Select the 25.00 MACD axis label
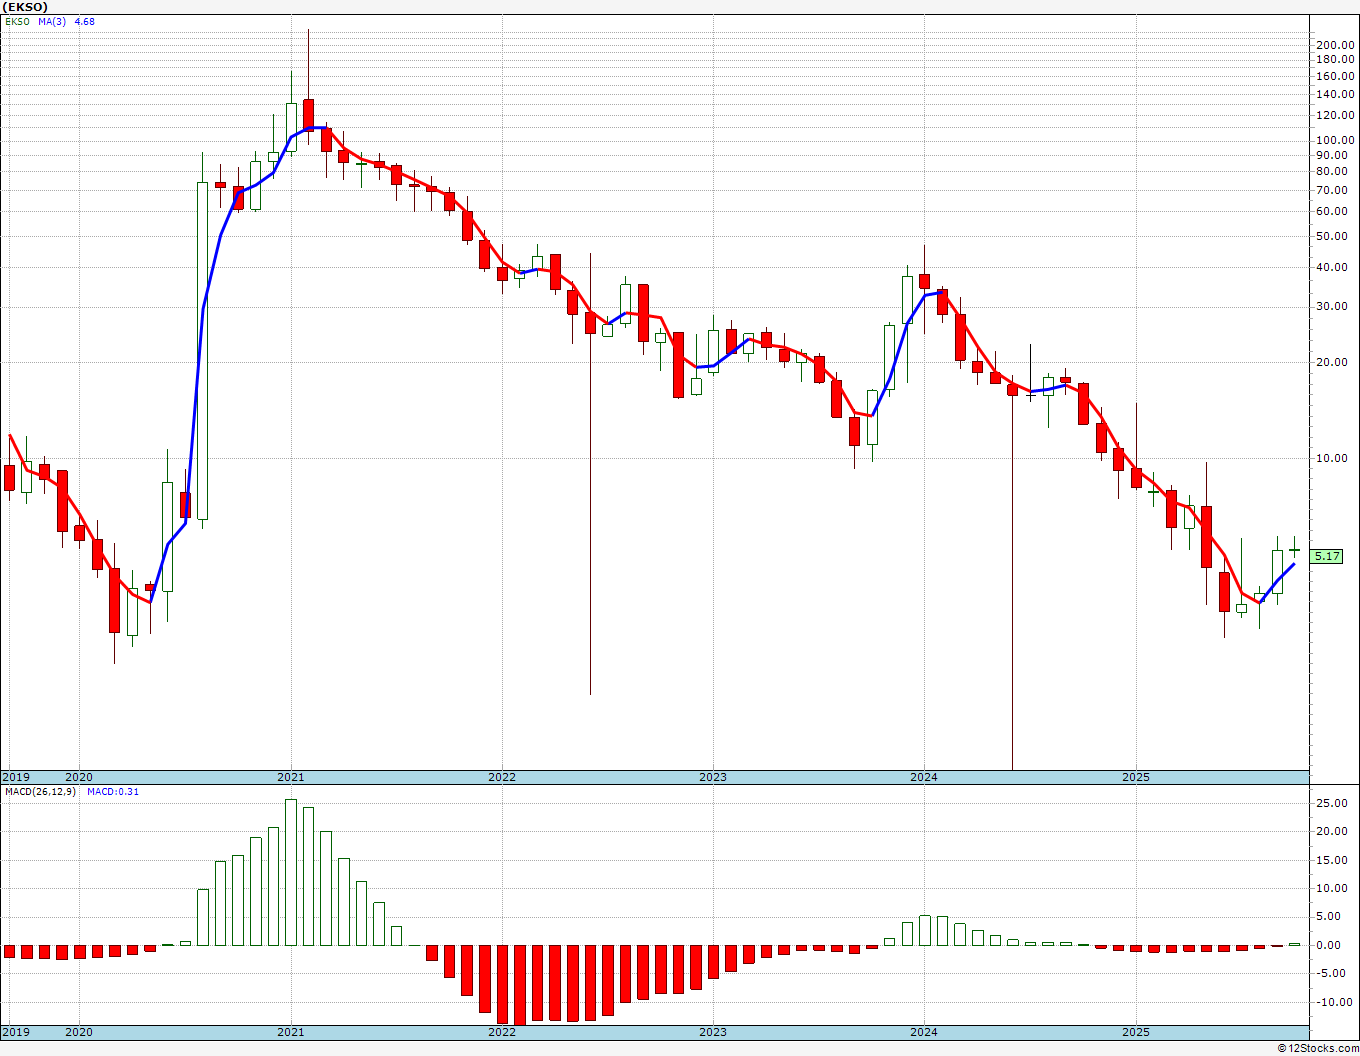Image resolution: width=1360 pixels, height=1056 pixels. point(1332,803)
